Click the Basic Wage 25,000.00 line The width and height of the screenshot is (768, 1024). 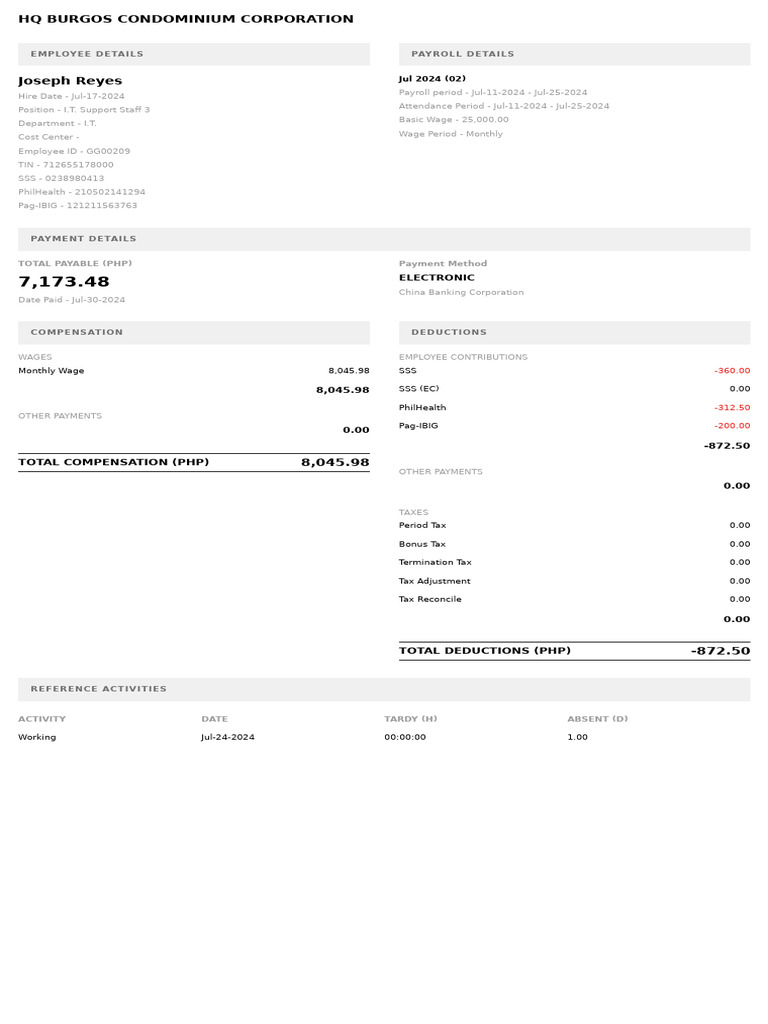pyautogui.click(x=453, y=119)
